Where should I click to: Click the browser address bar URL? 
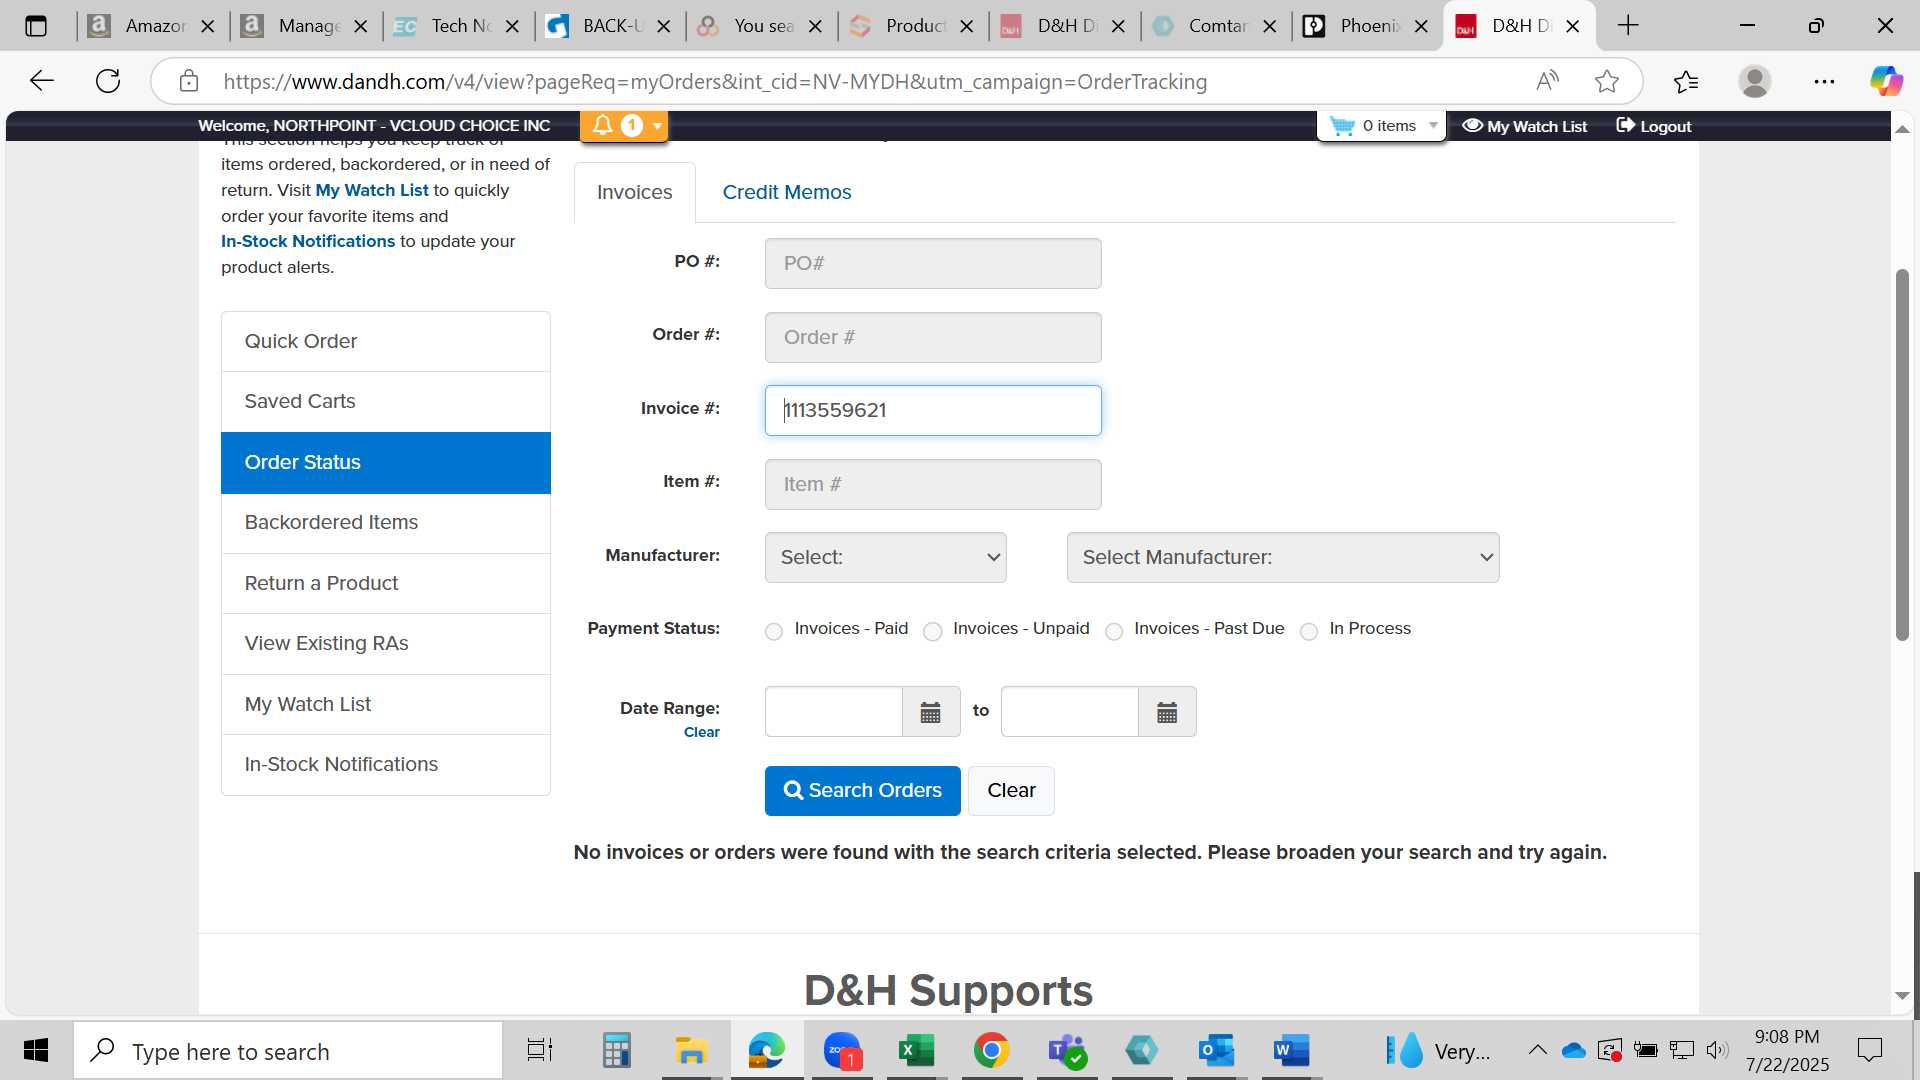click(715, 82)
